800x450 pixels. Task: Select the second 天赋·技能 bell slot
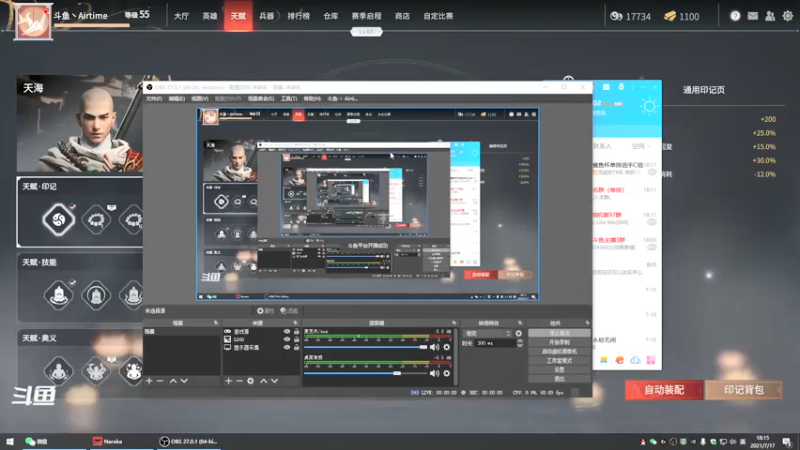click(96, 295)
